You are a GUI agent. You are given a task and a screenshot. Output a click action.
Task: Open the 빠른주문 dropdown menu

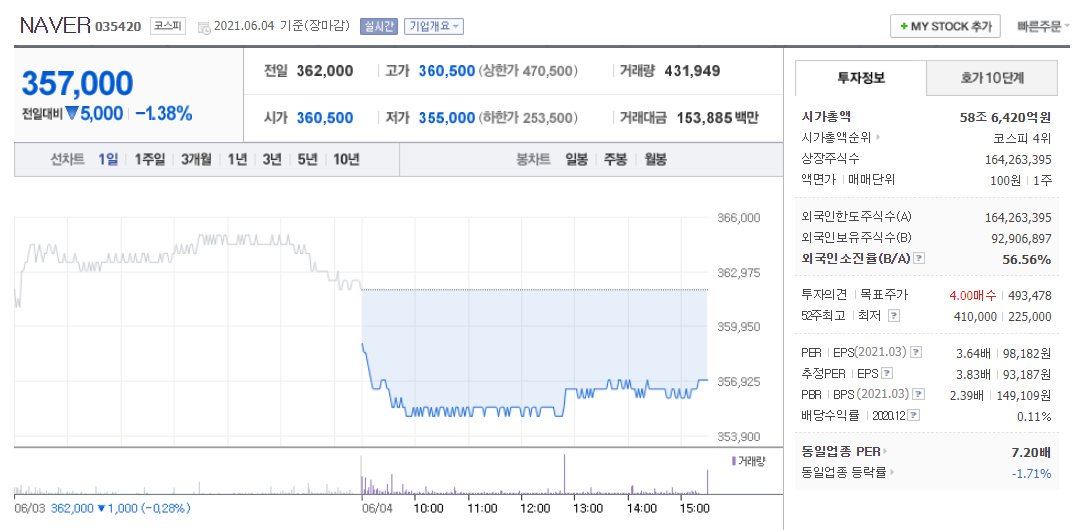(x=1043, y=27)
